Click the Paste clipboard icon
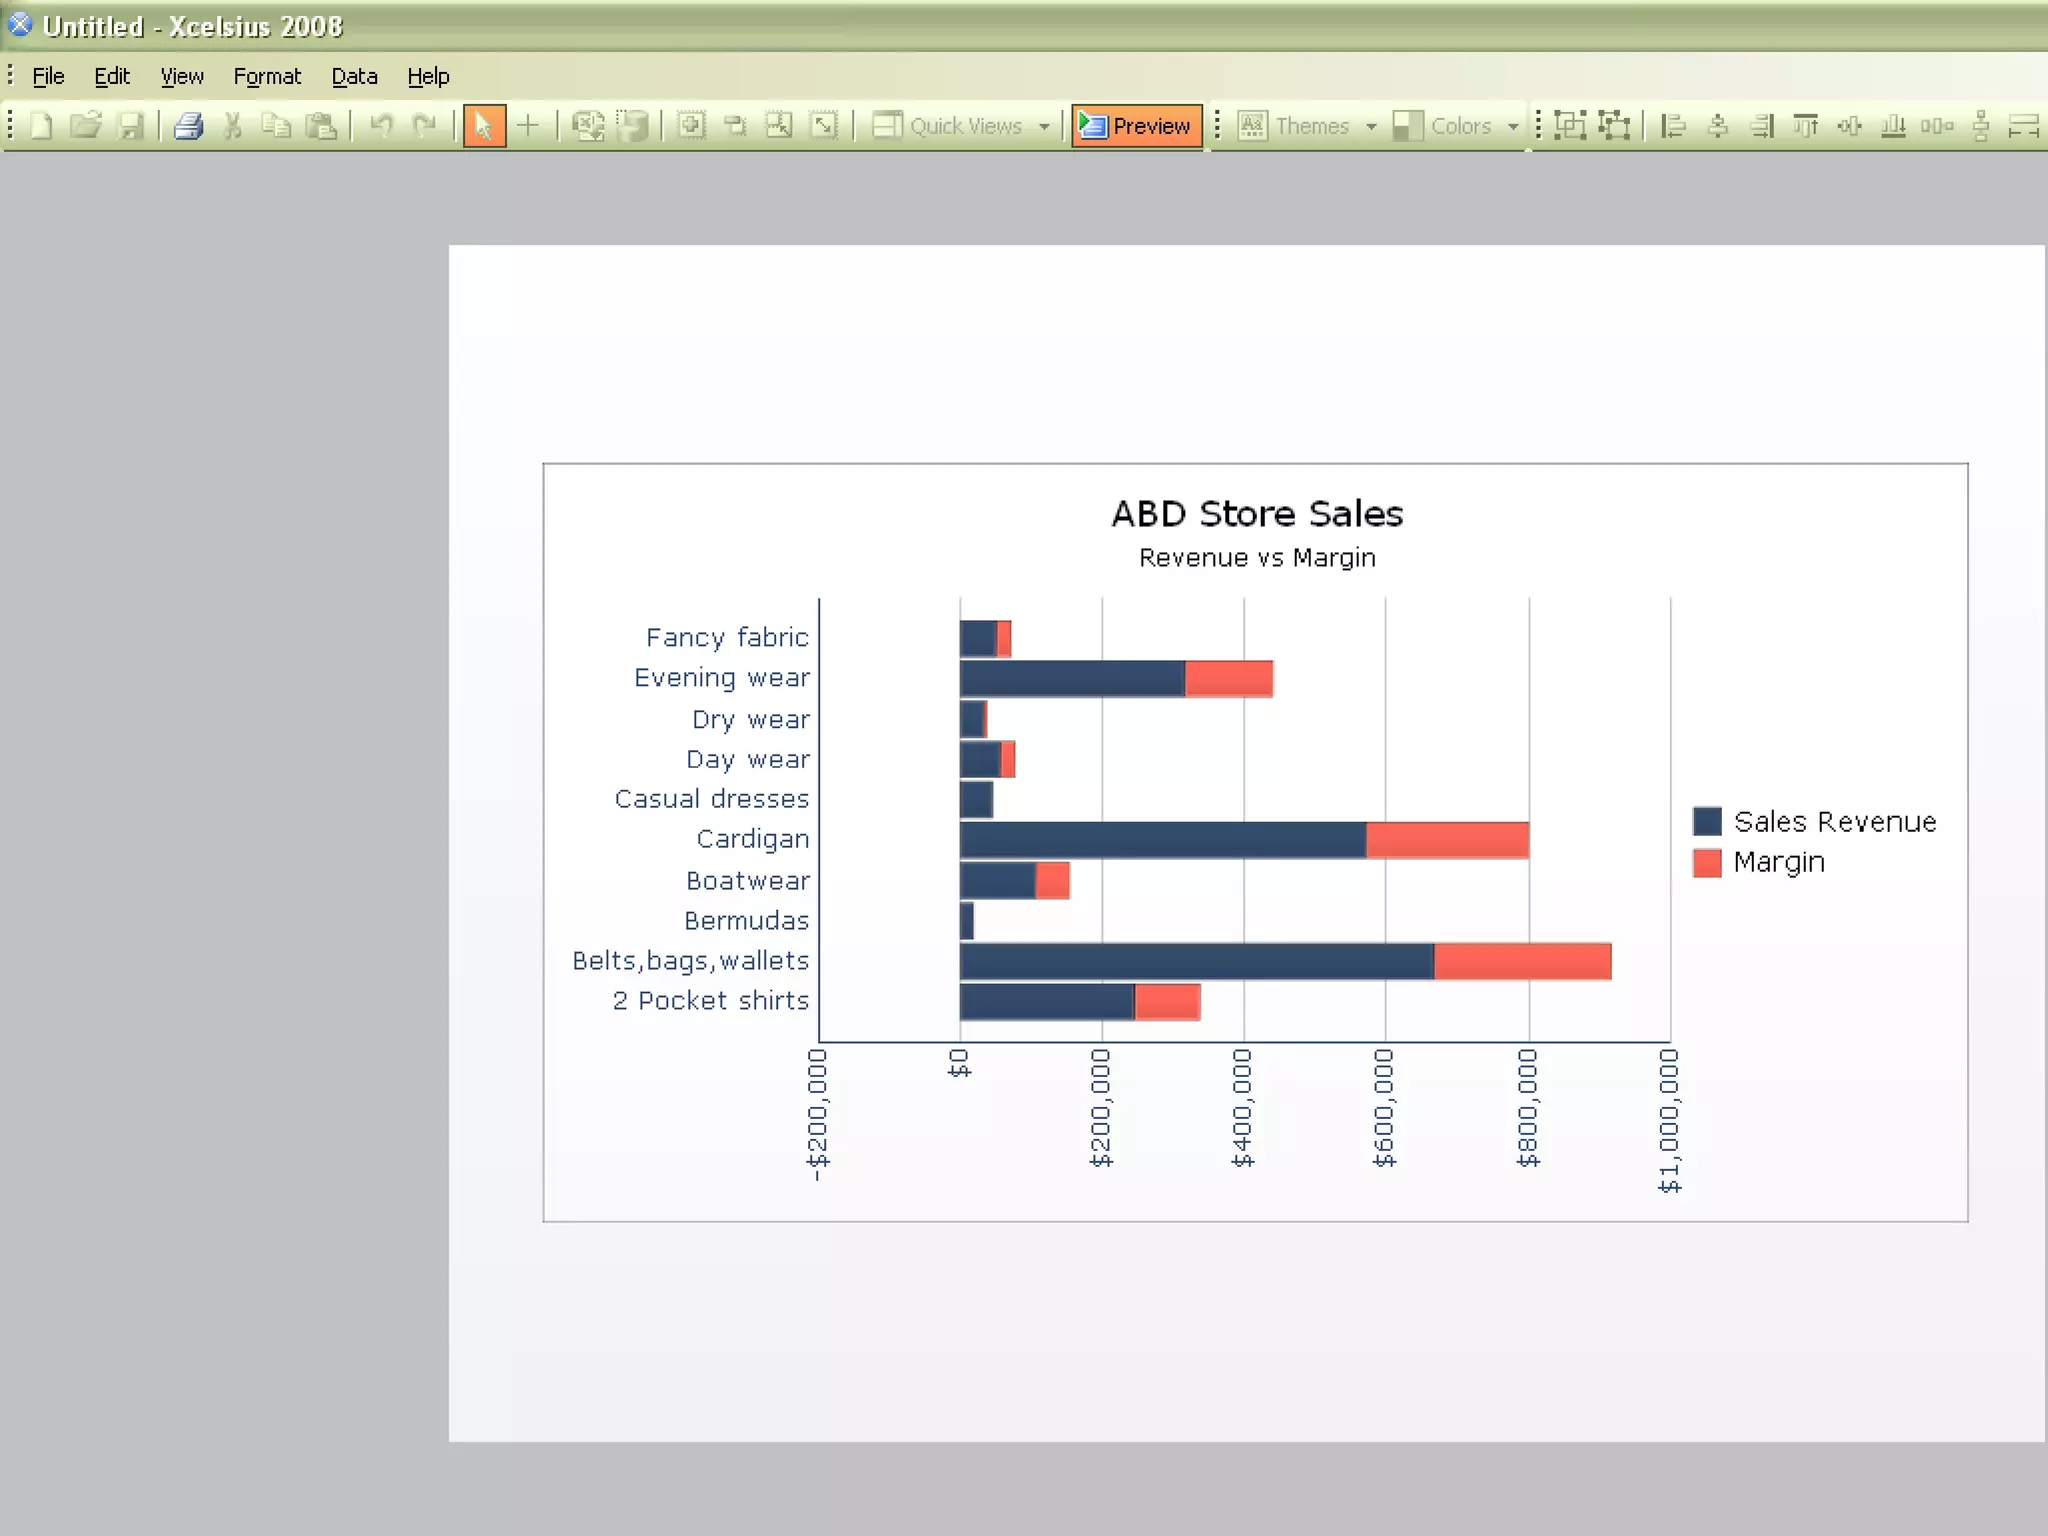Viewport: 2048px width, 1536px height. [x=321, y=126]
